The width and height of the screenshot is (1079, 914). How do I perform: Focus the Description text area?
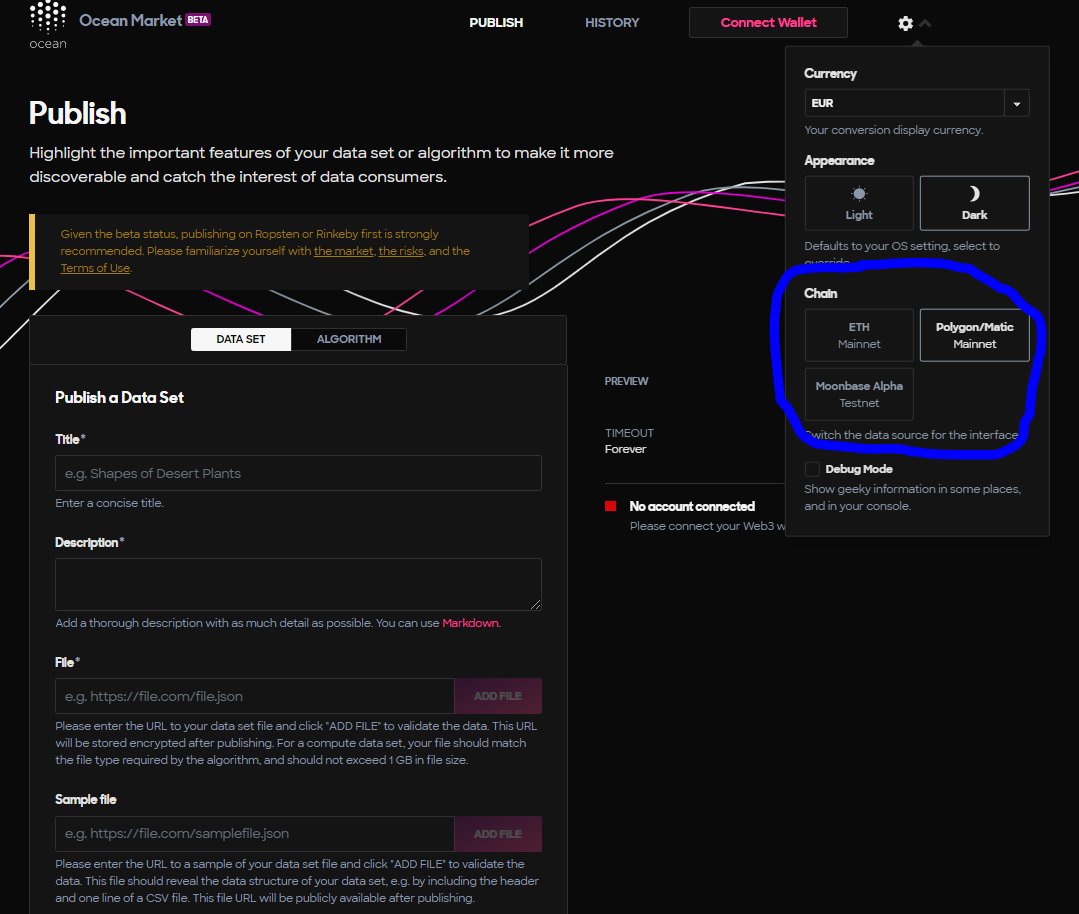tap(298, 584)
